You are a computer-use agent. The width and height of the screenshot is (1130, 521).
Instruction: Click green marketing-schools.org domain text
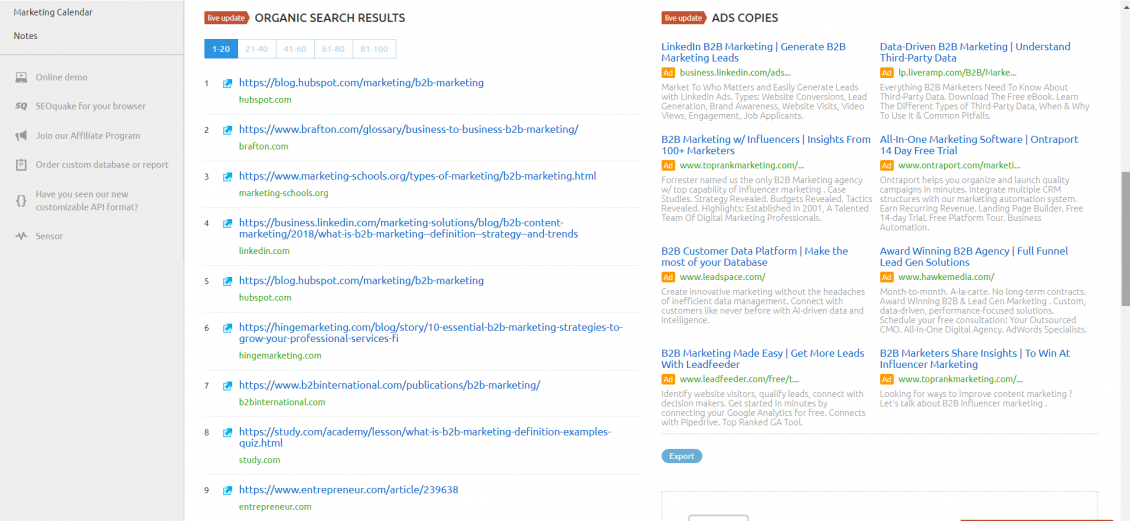(x=283, y=193)
